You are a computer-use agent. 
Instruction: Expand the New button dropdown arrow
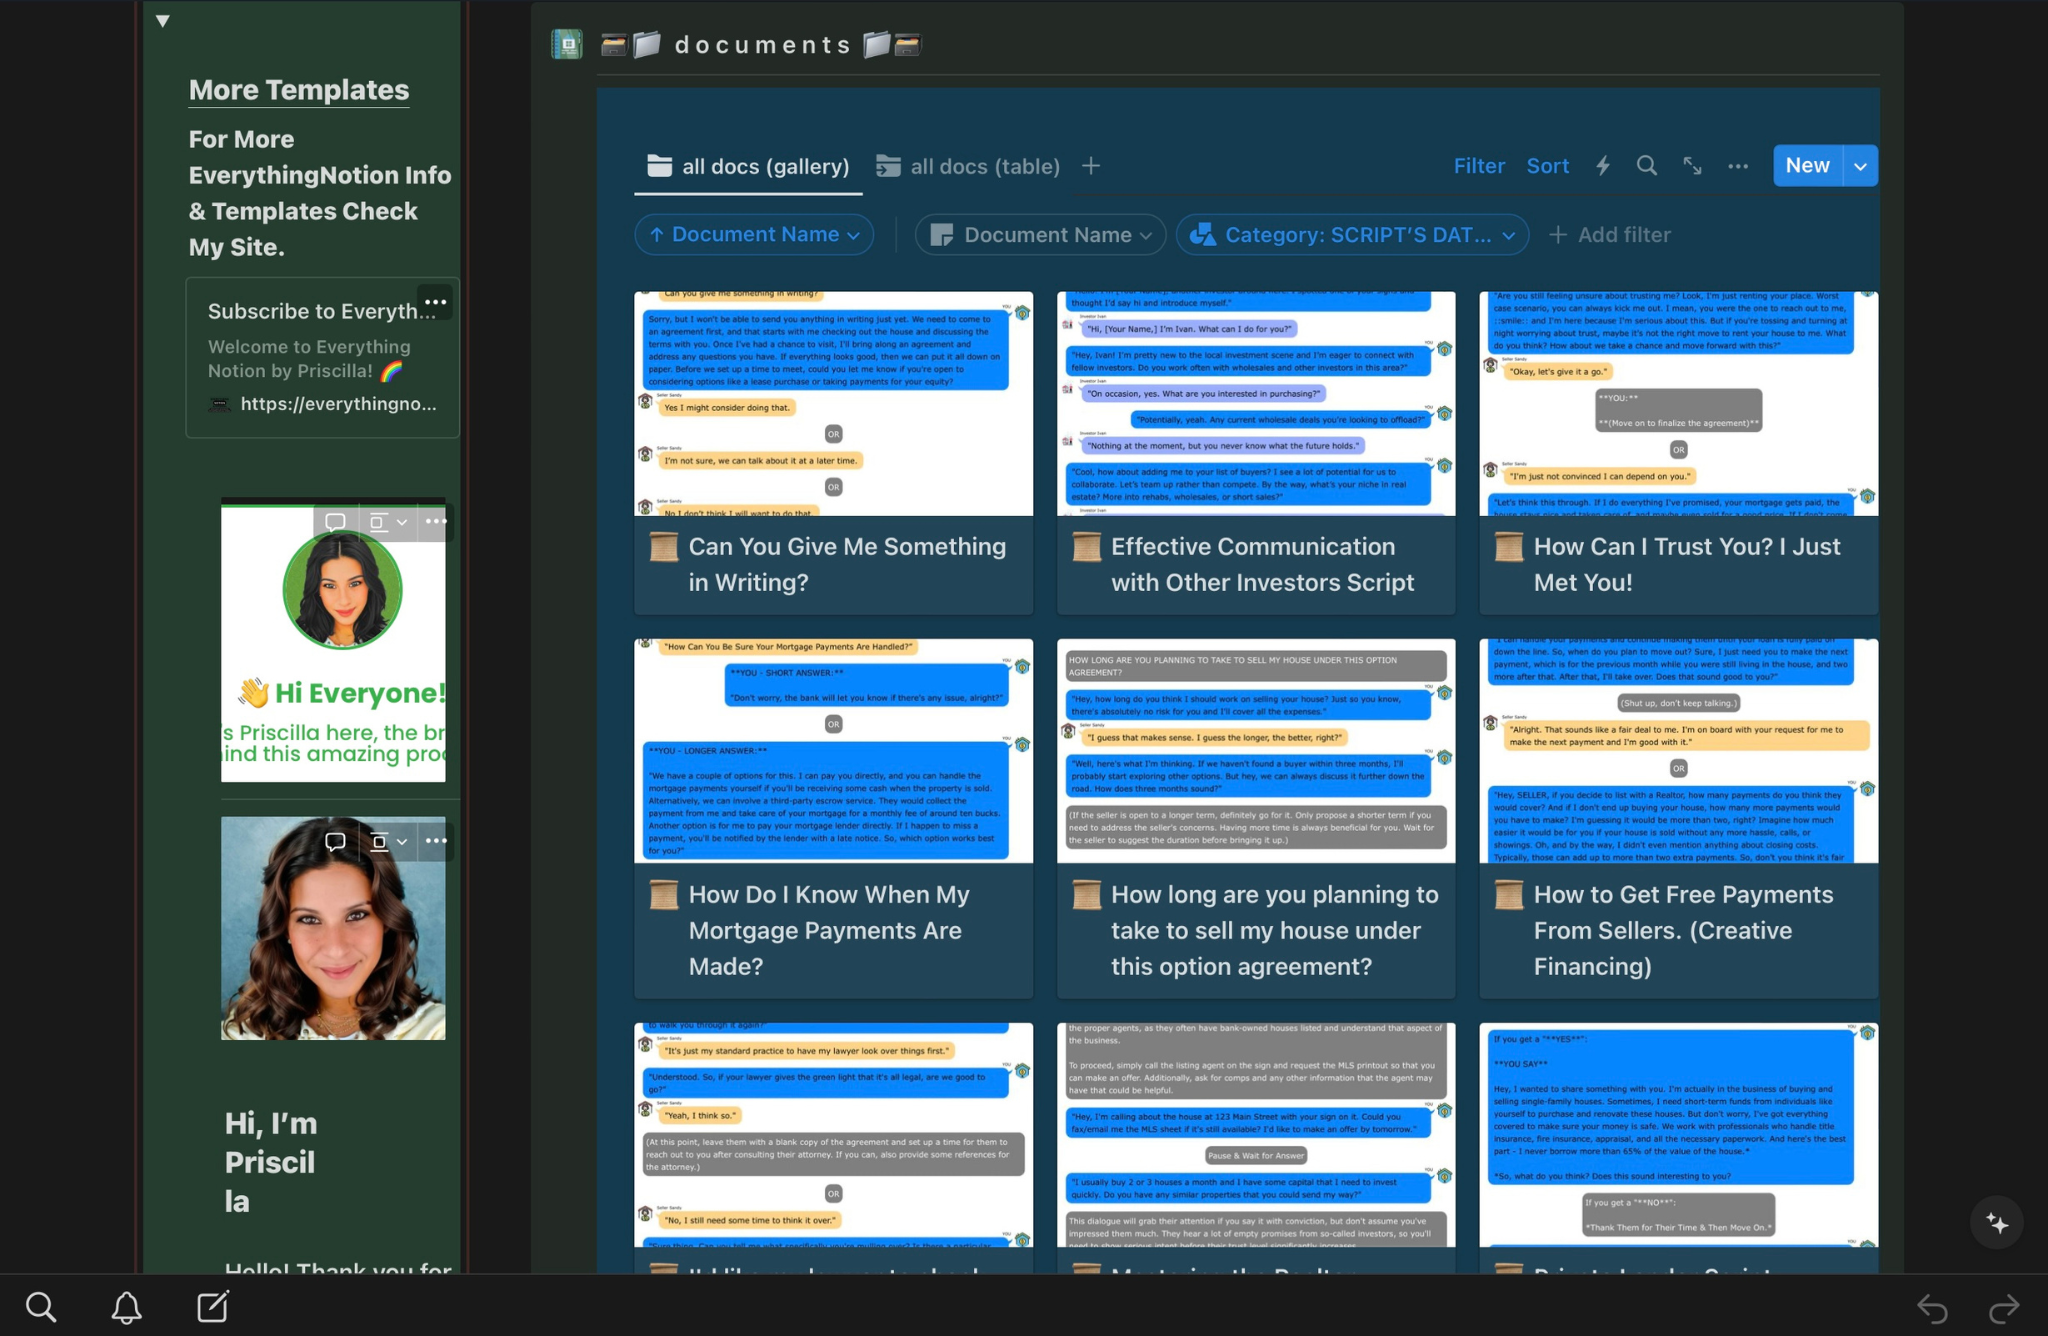[1860, 166]
